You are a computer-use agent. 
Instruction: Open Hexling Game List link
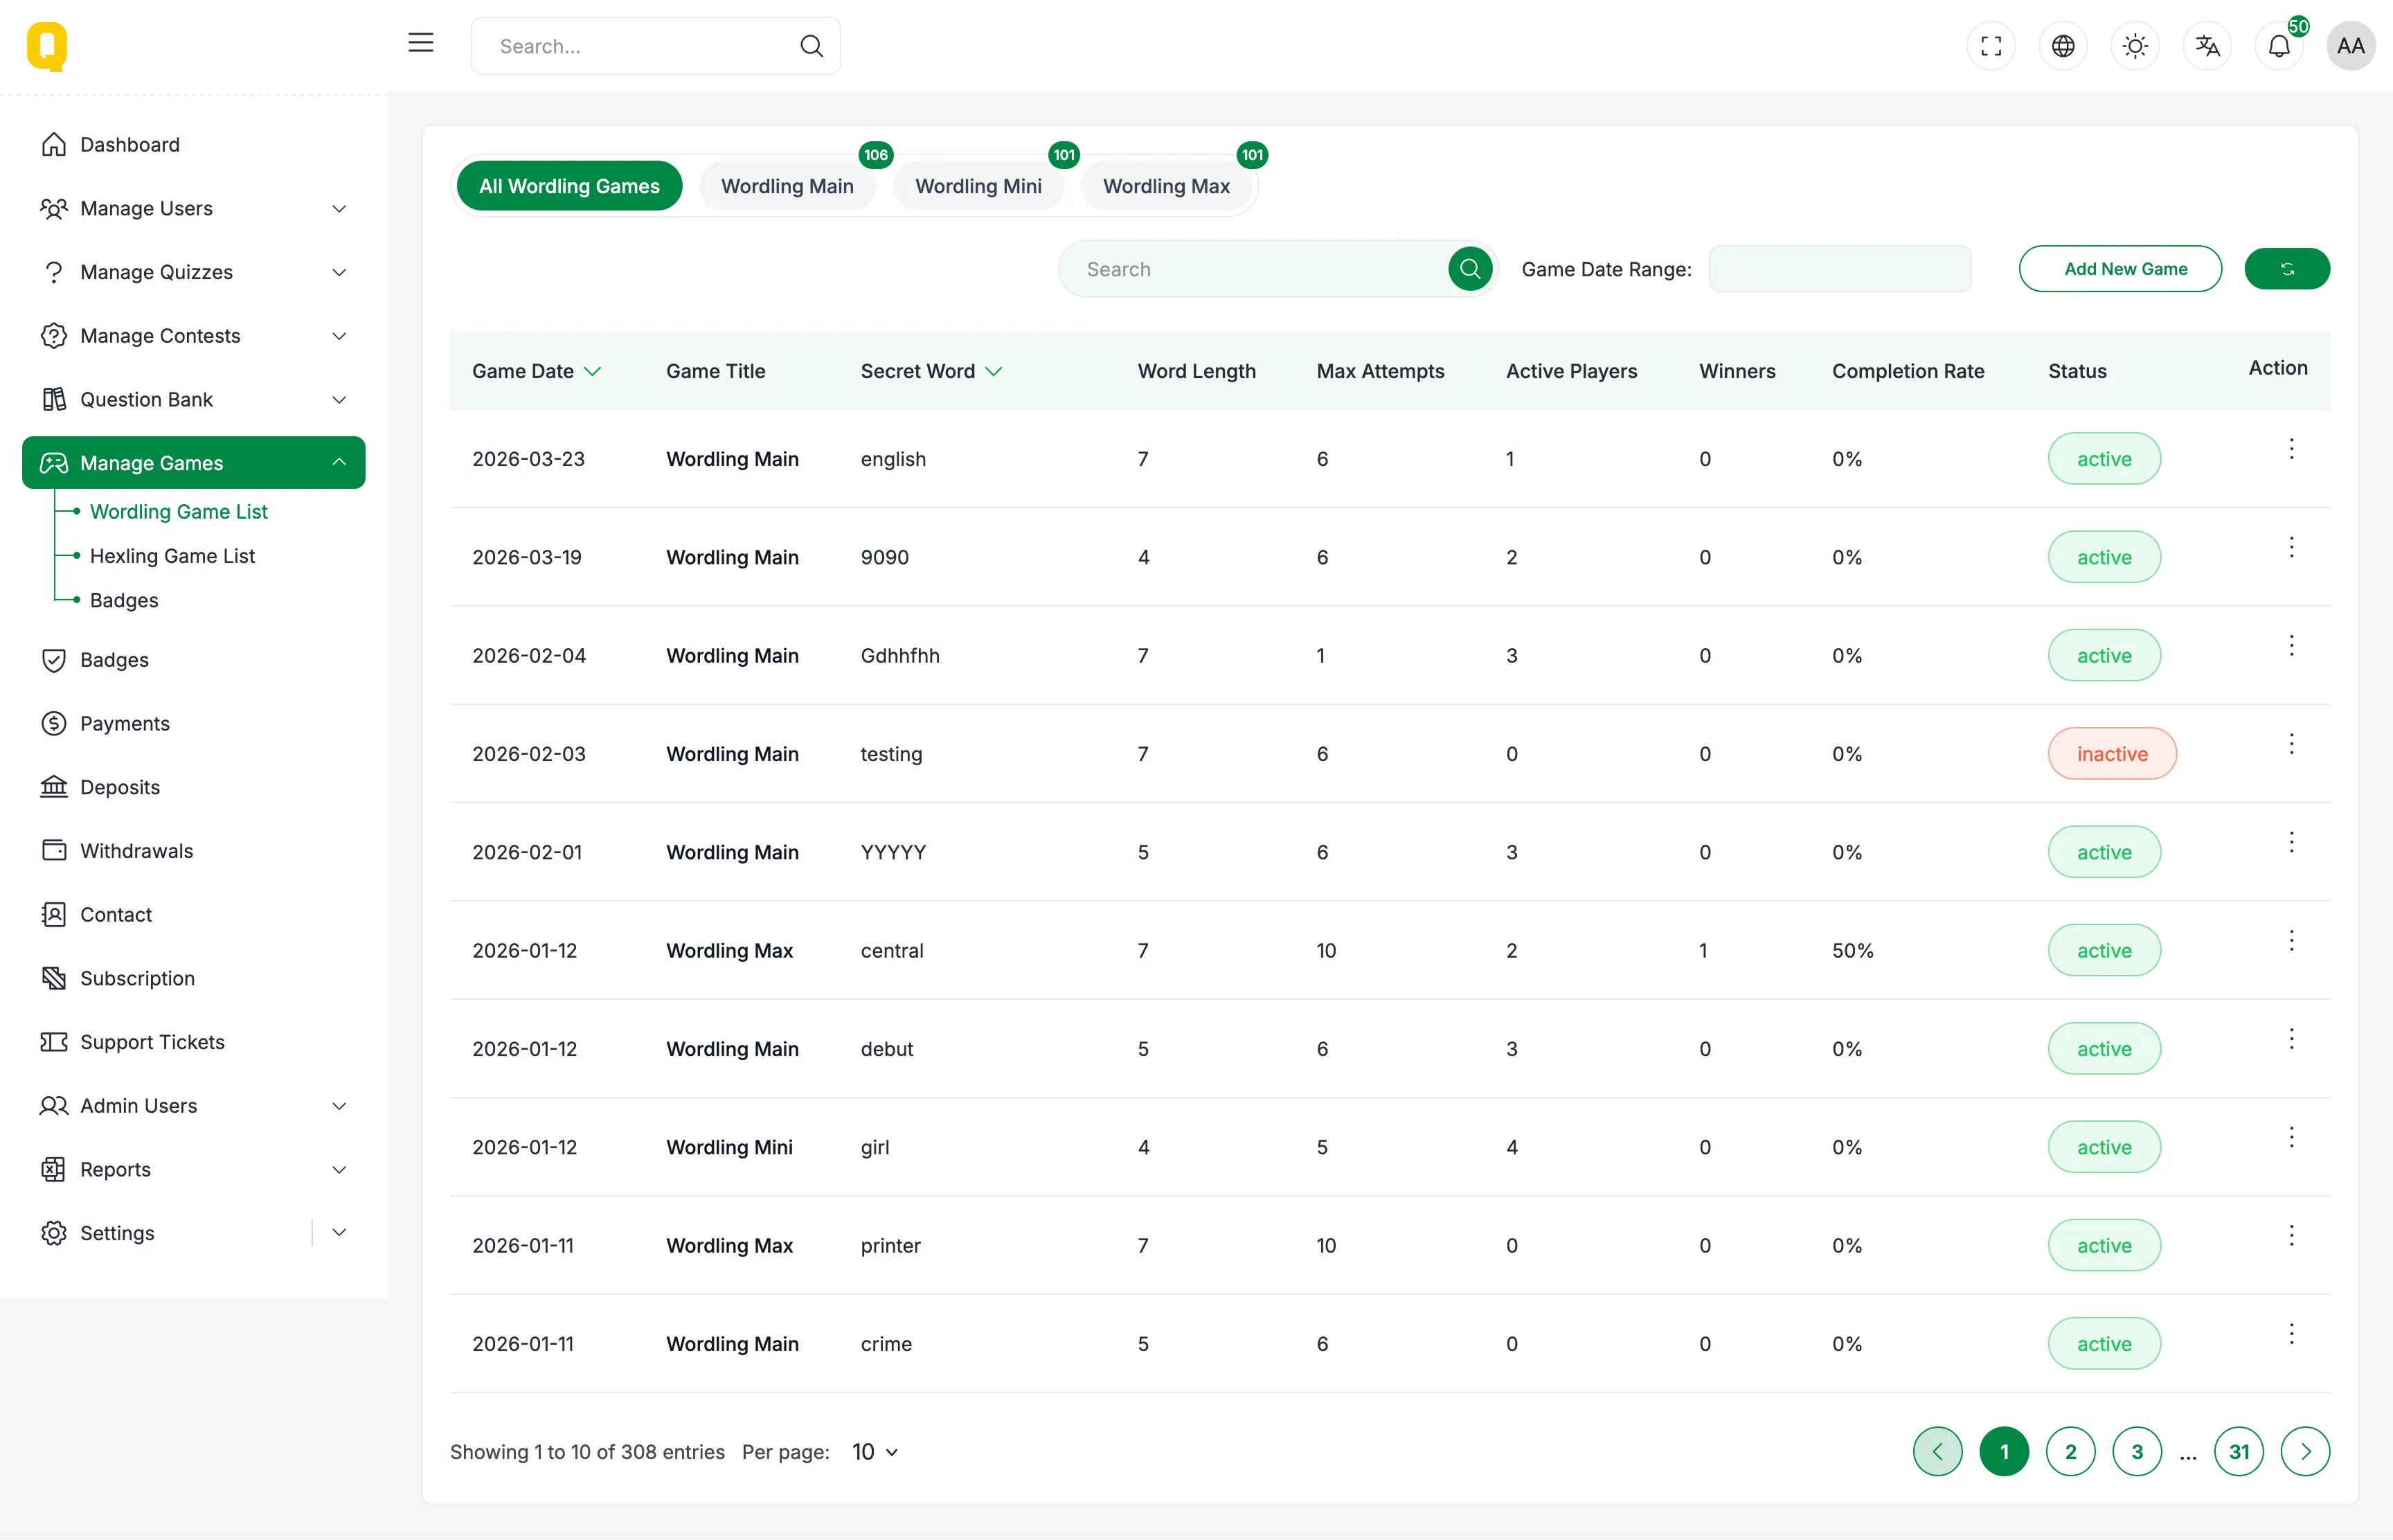click(x=172, y=556)
